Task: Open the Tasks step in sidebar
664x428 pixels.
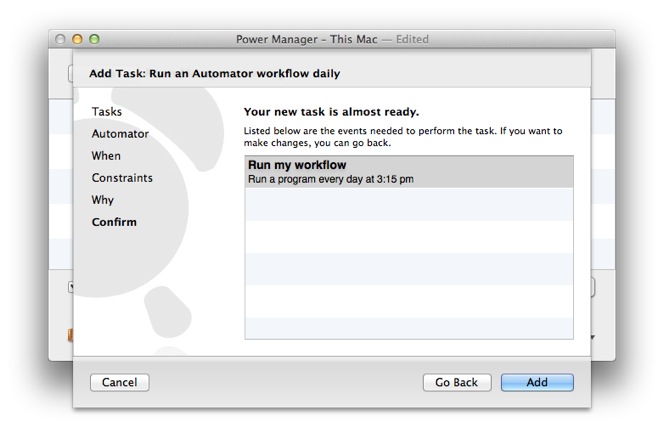Action: coord(107,112)
